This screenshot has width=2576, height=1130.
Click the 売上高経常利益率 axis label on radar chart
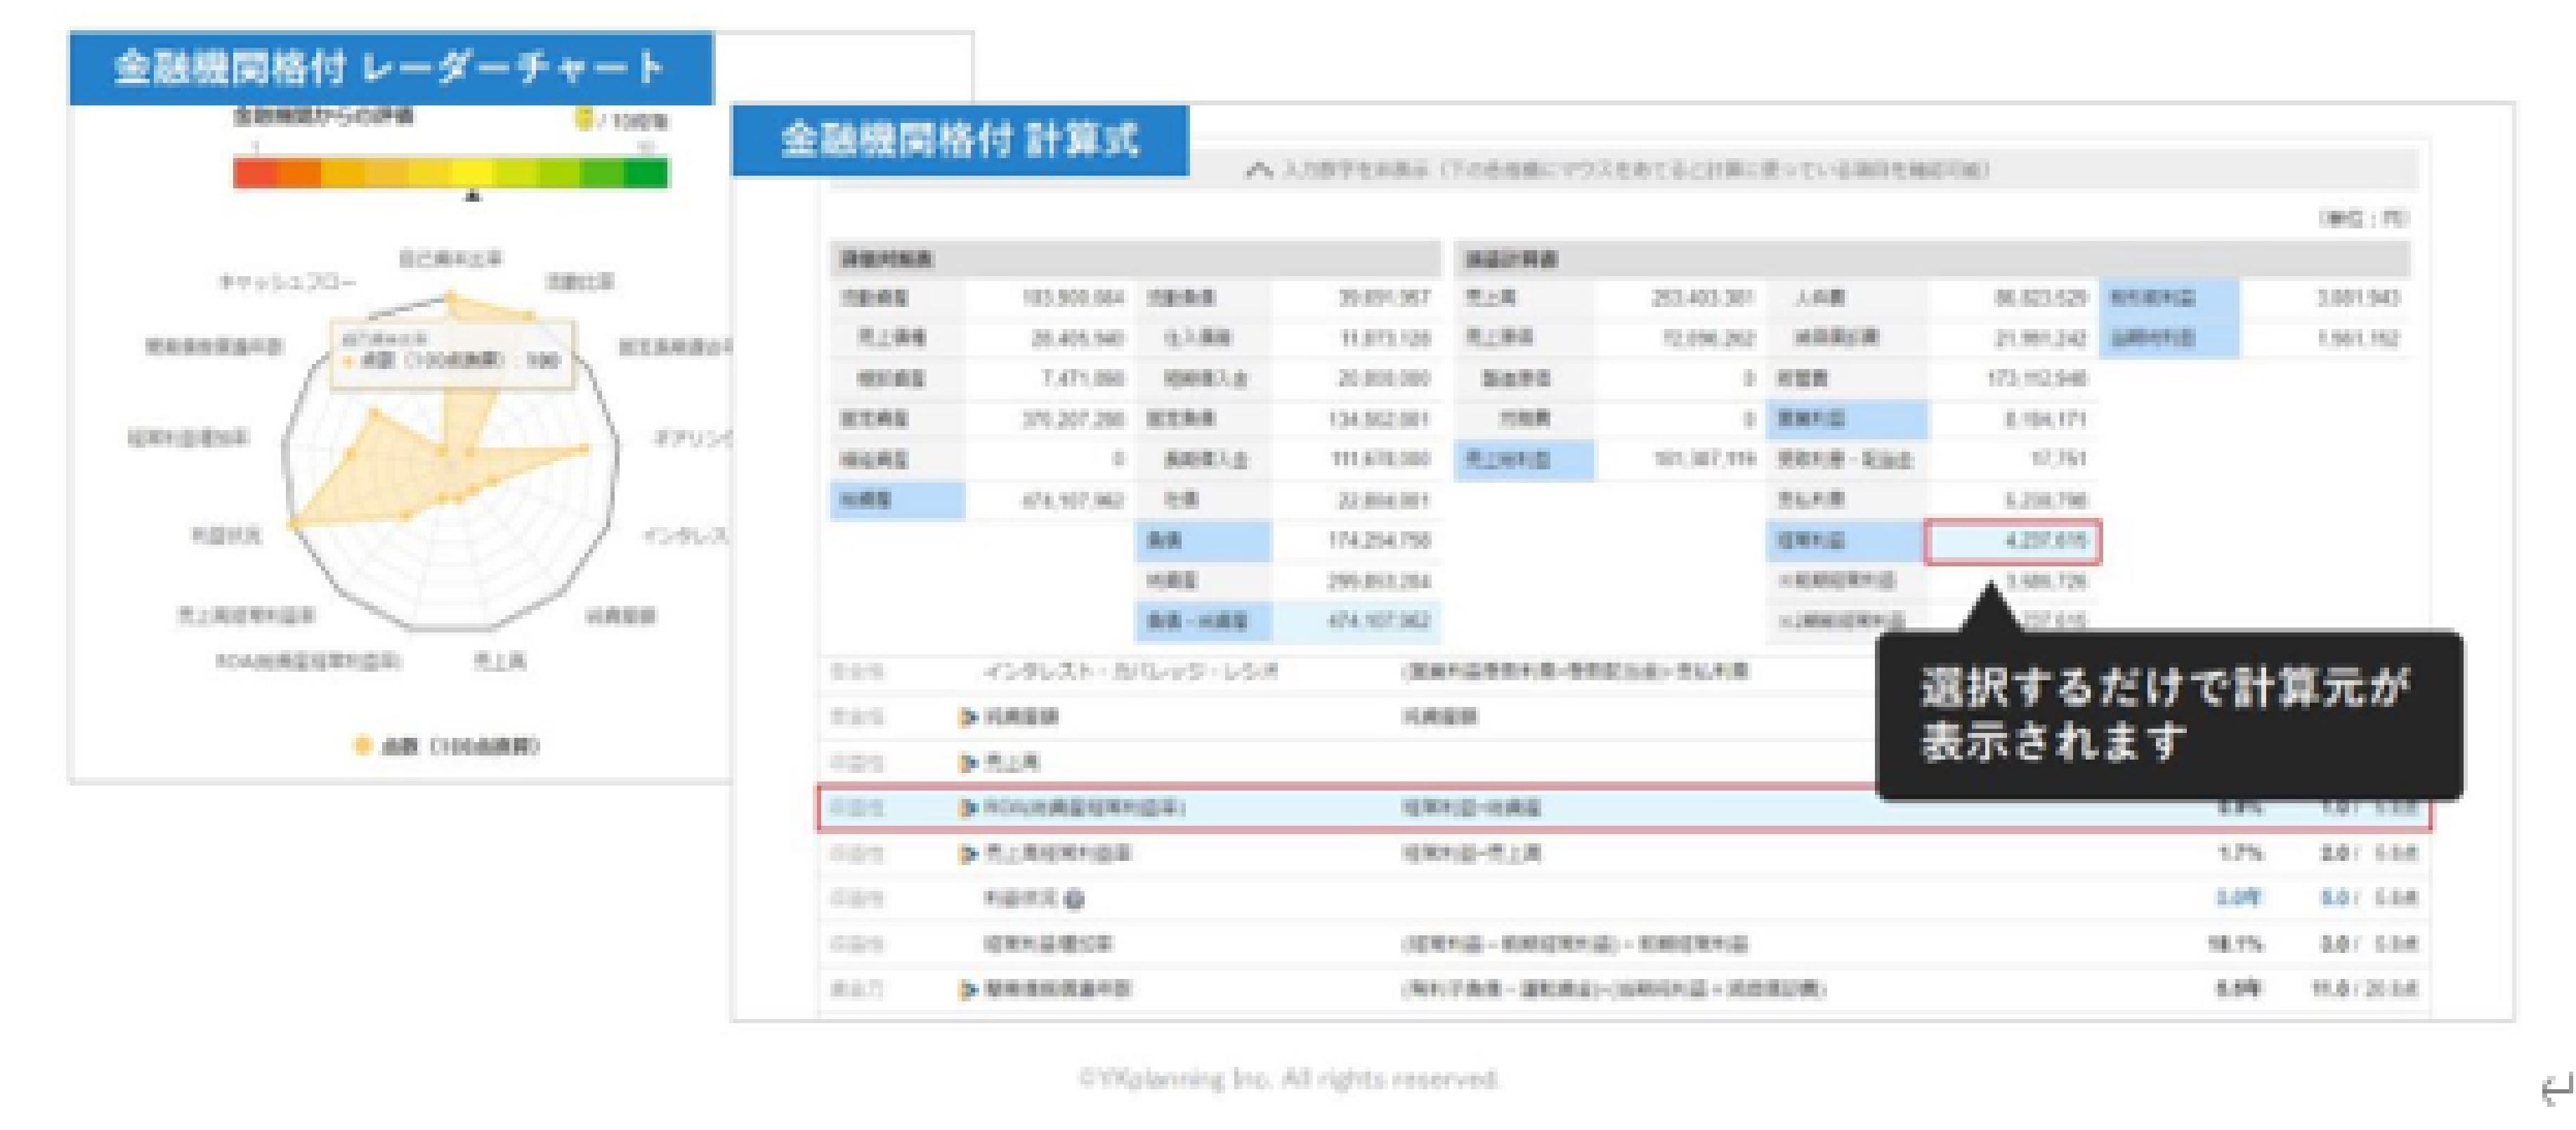point(245,616)
